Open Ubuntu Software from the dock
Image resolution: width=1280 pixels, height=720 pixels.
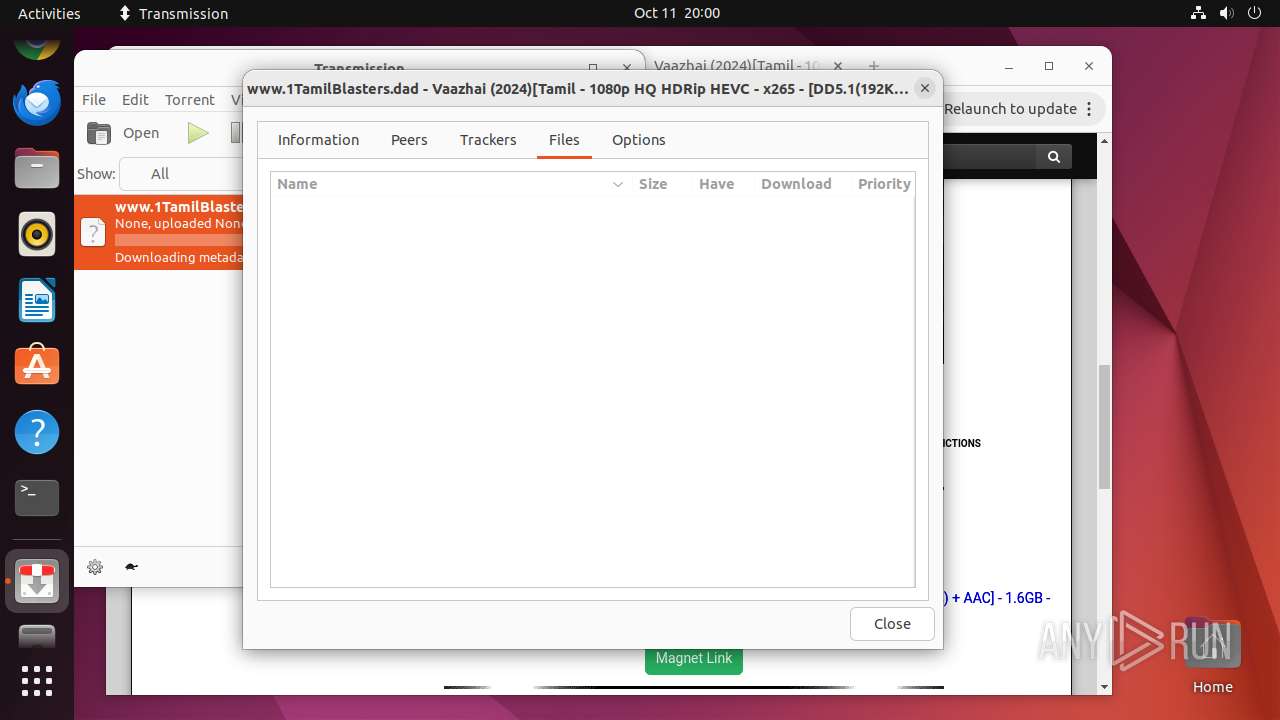37,366
